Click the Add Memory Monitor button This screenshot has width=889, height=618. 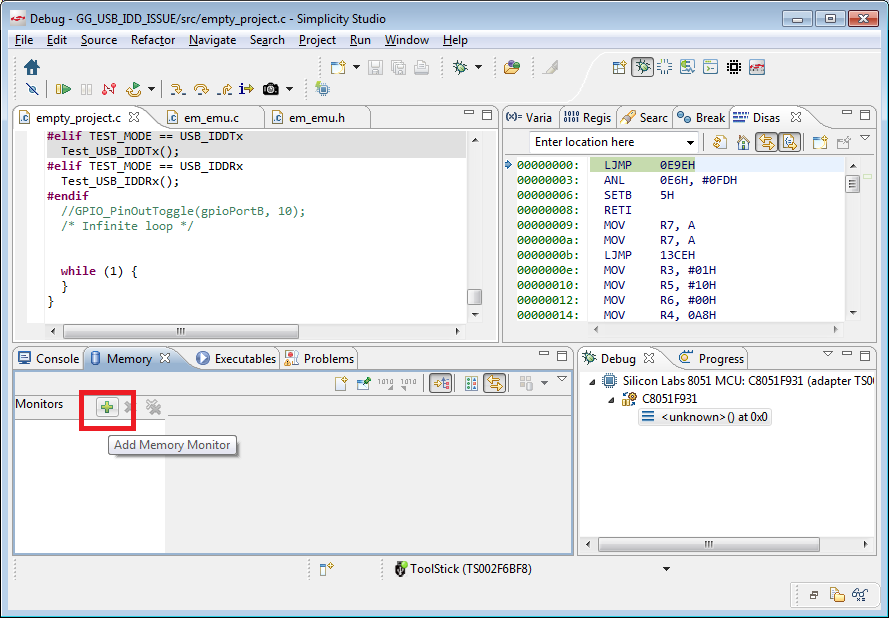(107, 407)
